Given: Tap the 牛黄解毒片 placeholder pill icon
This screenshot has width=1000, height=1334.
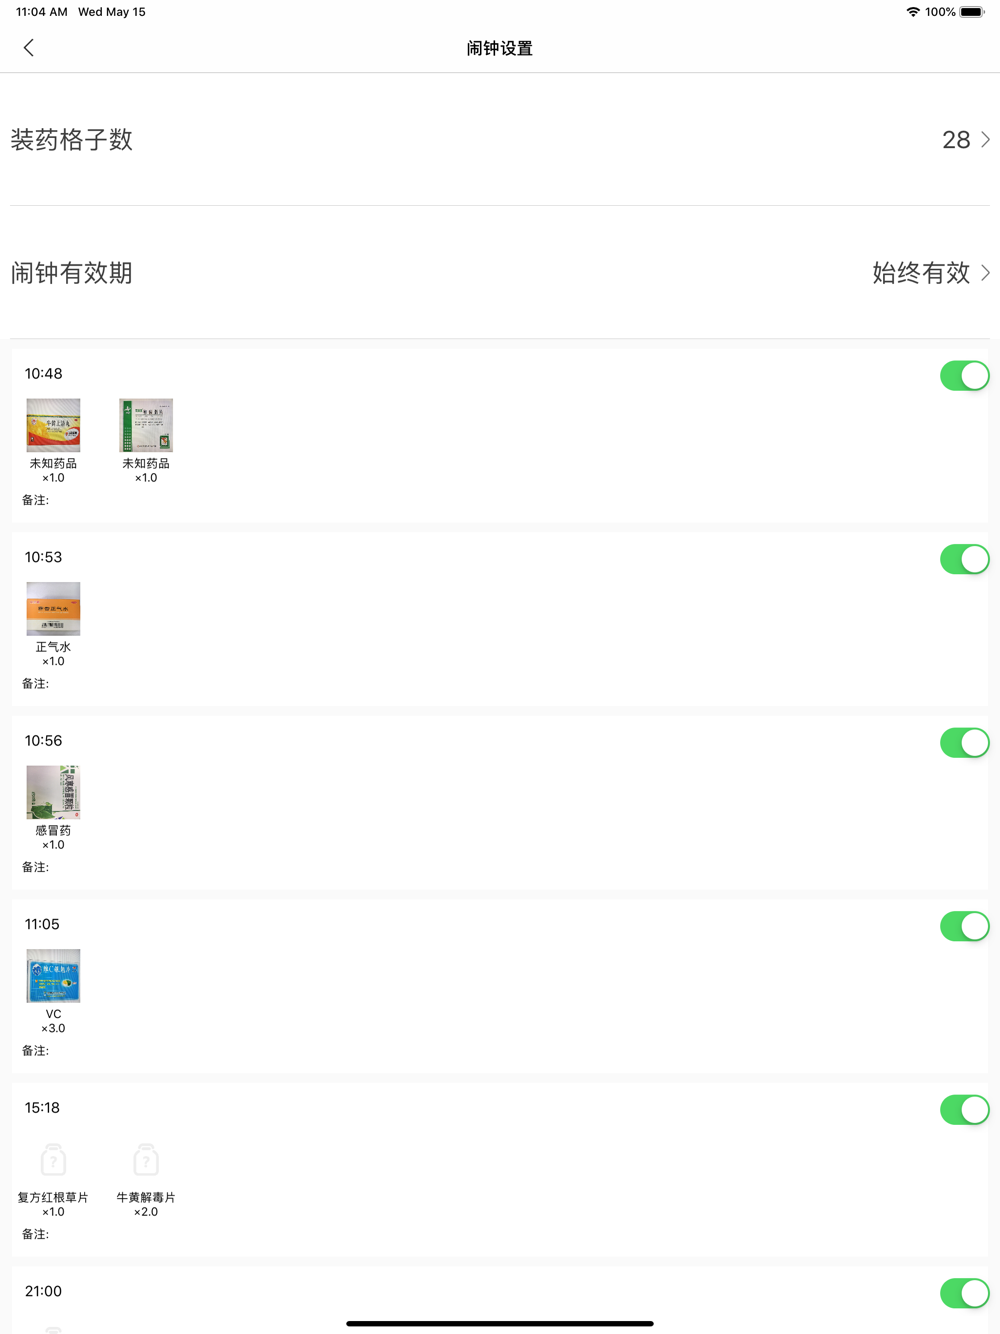Looking at the screenshot, I should point(146,1160).
